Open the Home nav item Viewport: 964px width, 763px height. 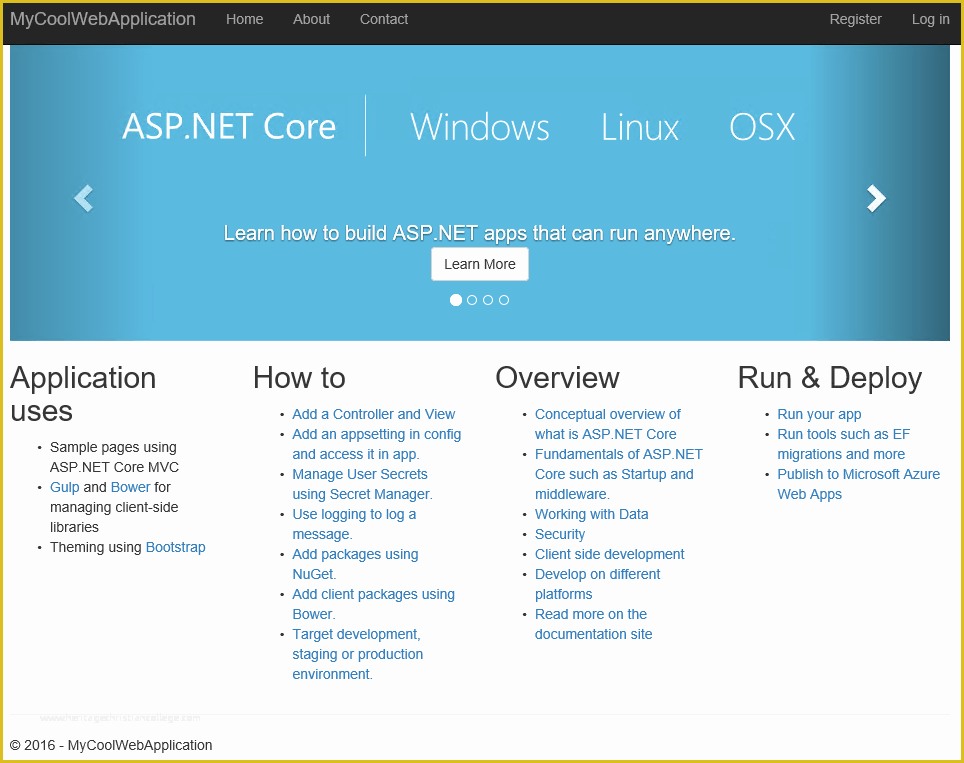point(245,20)
